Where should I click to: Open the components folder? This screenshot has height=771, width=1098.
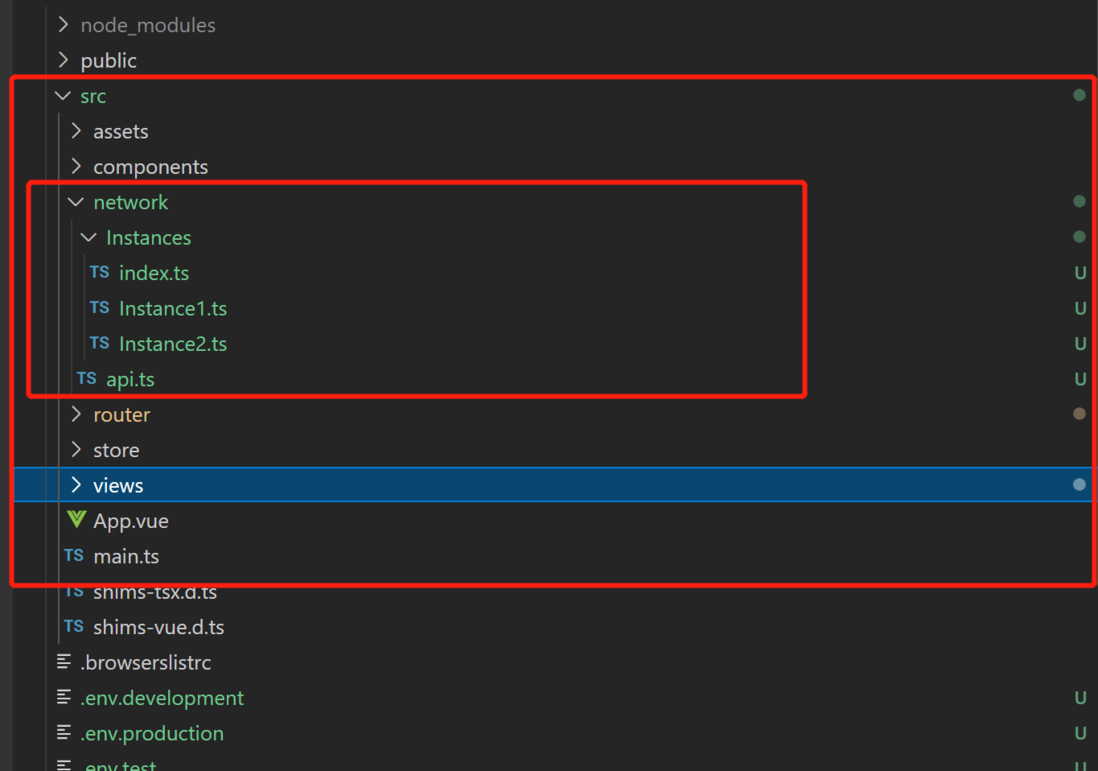coord(151,167)
